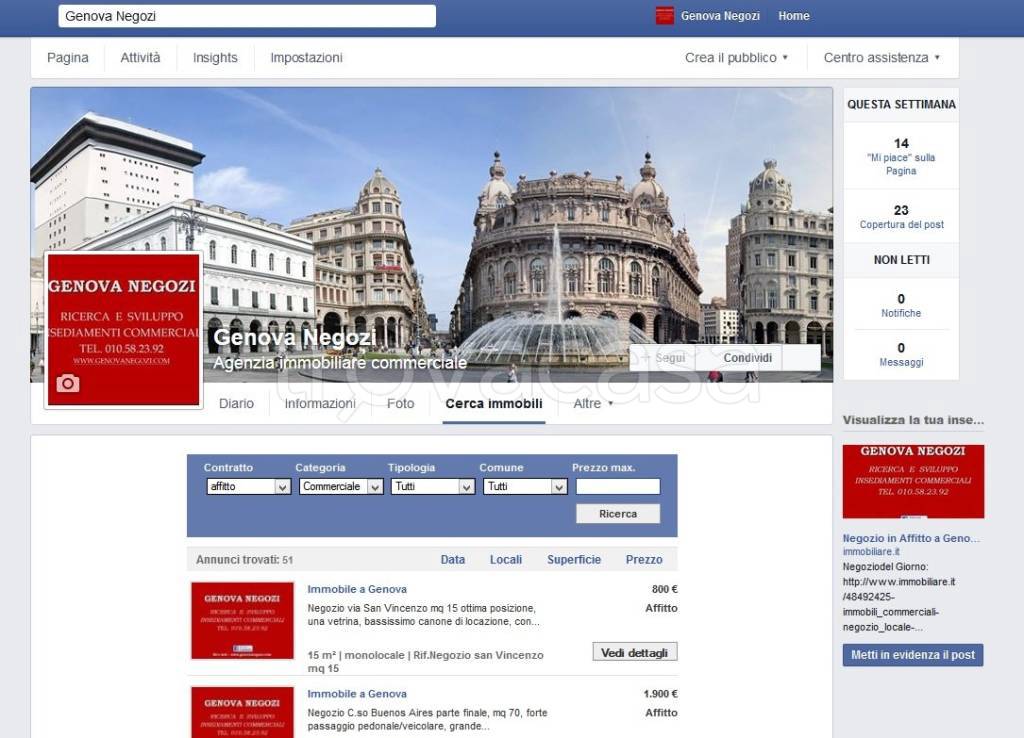
Task: Click Vedi dettagli for the first listing
Action: pos(634,652)
